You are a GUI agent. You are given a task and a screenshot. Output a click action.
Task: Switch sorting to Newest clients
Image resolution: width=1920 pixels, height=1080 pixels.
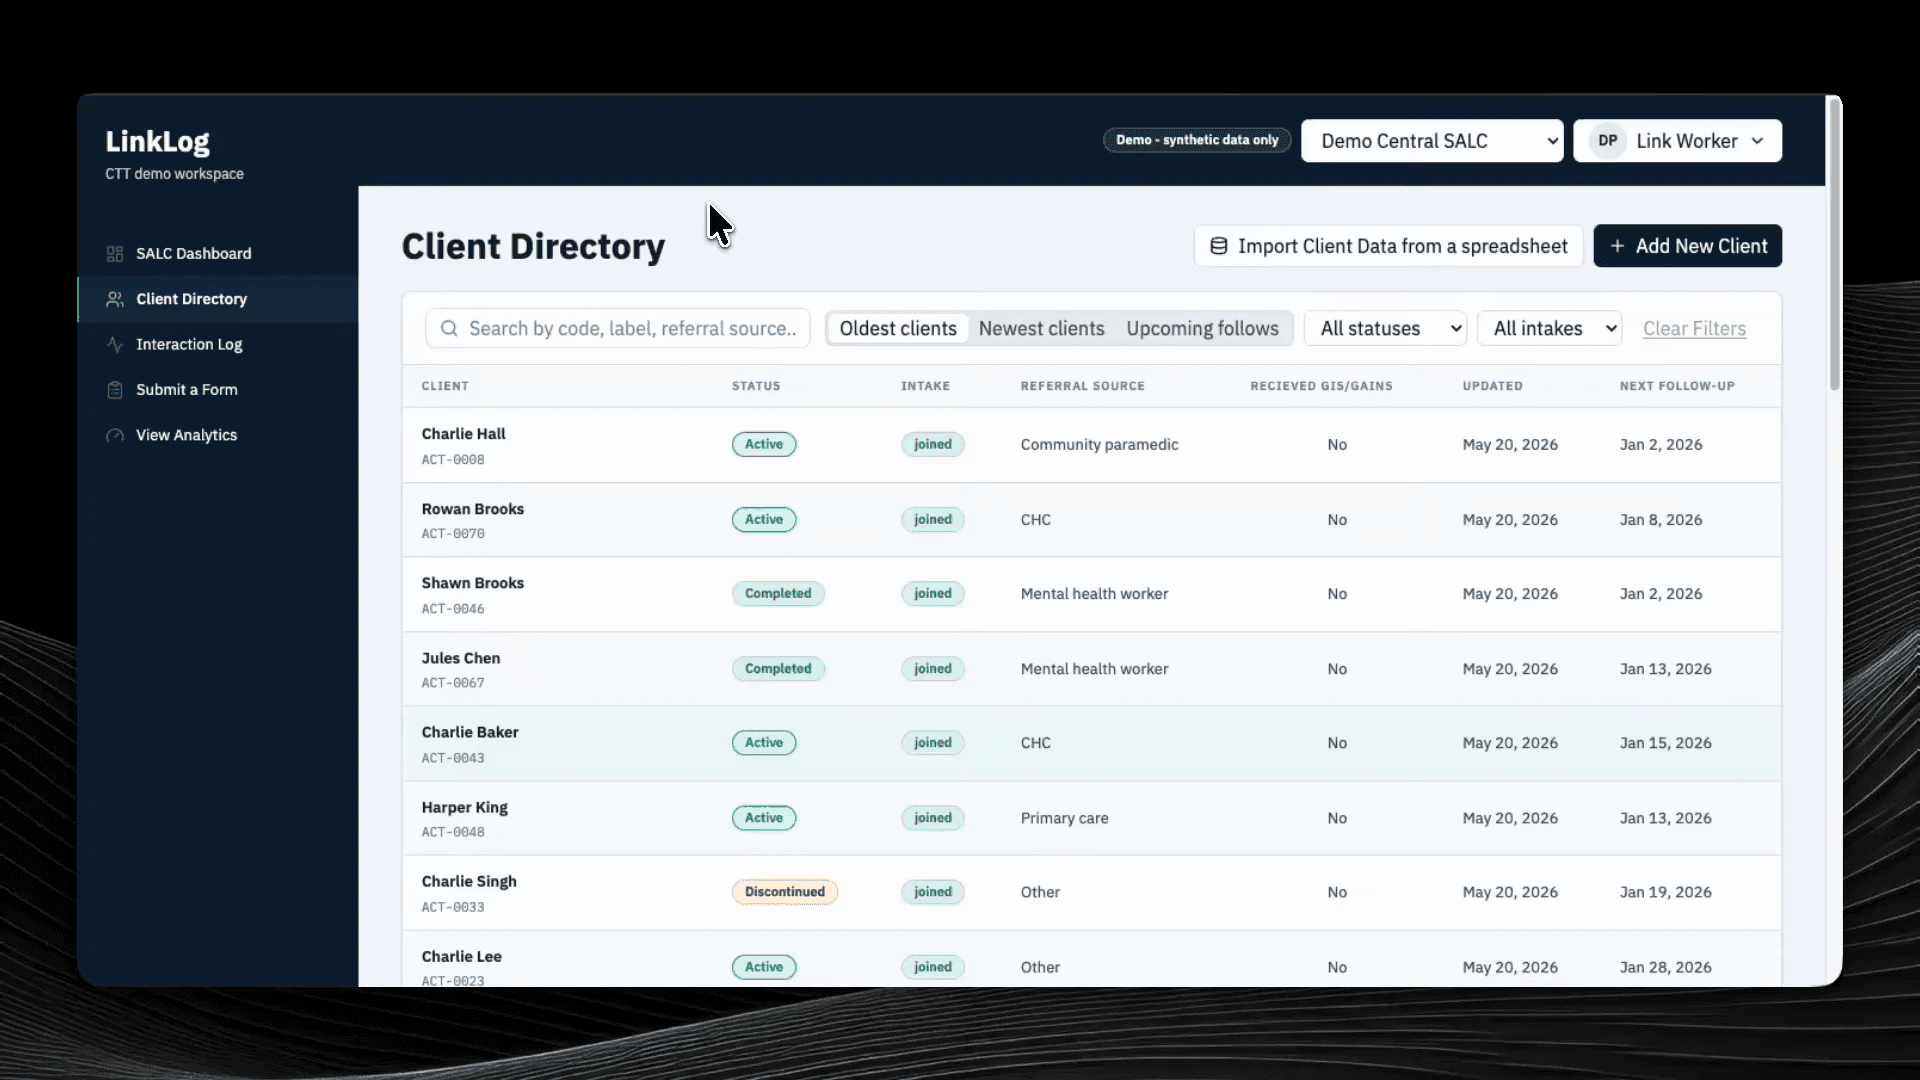coord(1041,328)
